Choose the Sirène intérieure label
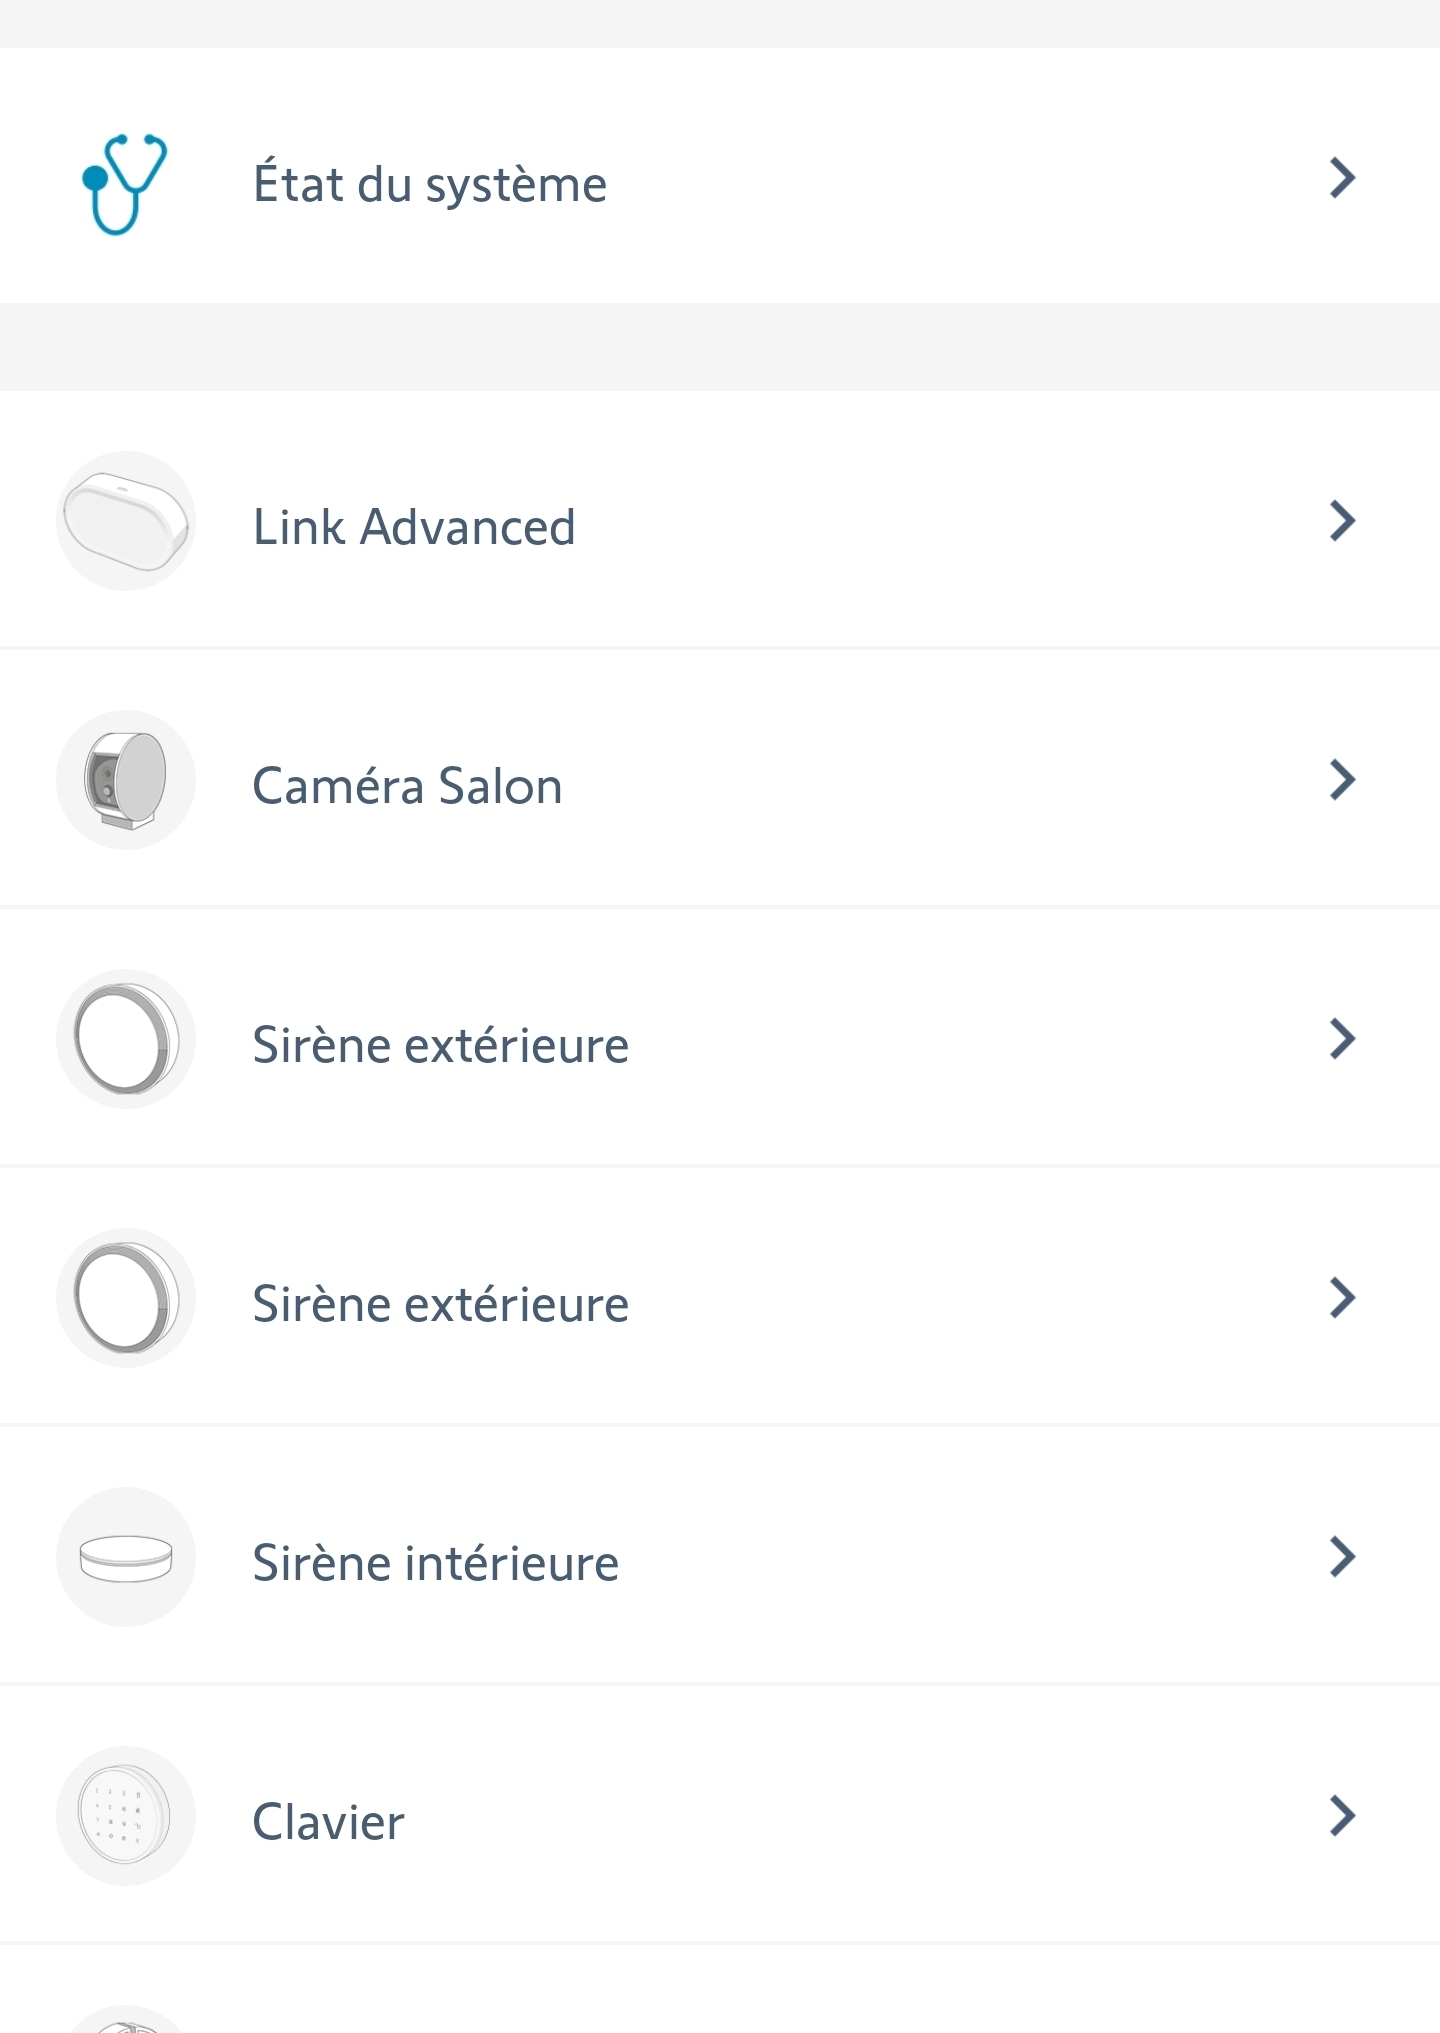Viewport: 1440px width, 2033px height. click(x=435, y=1562)
